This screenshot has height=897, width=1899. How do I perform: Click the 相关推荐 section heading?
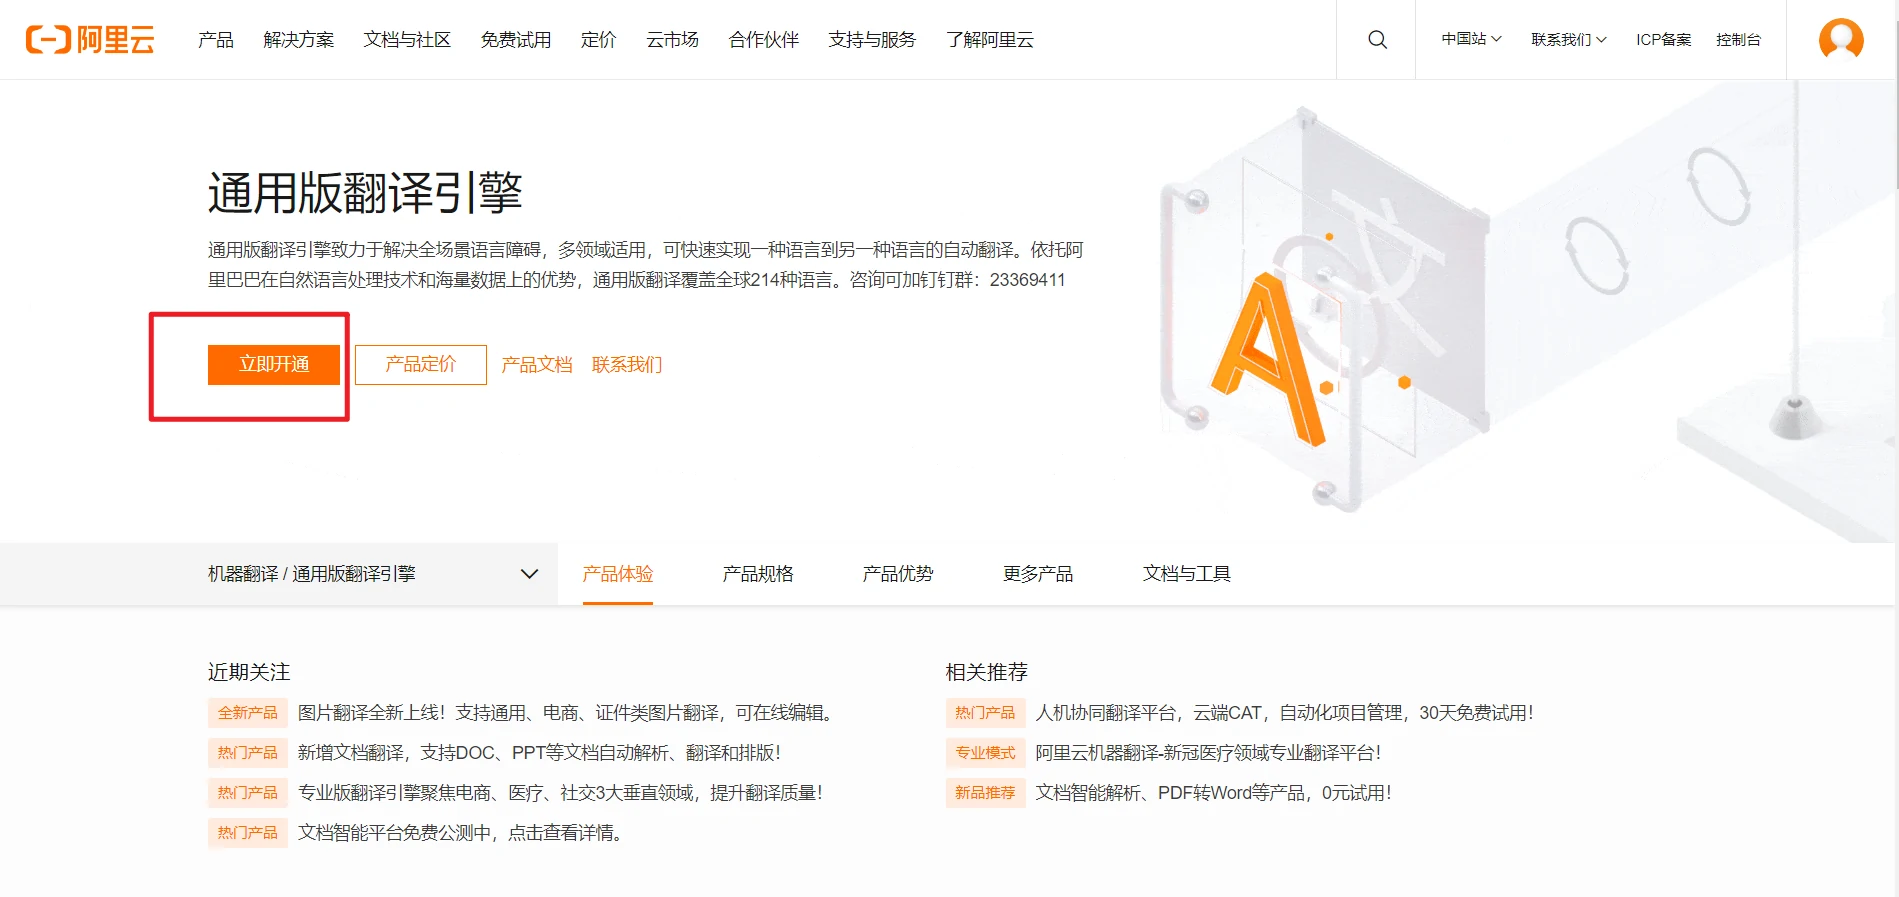point(987,672)
